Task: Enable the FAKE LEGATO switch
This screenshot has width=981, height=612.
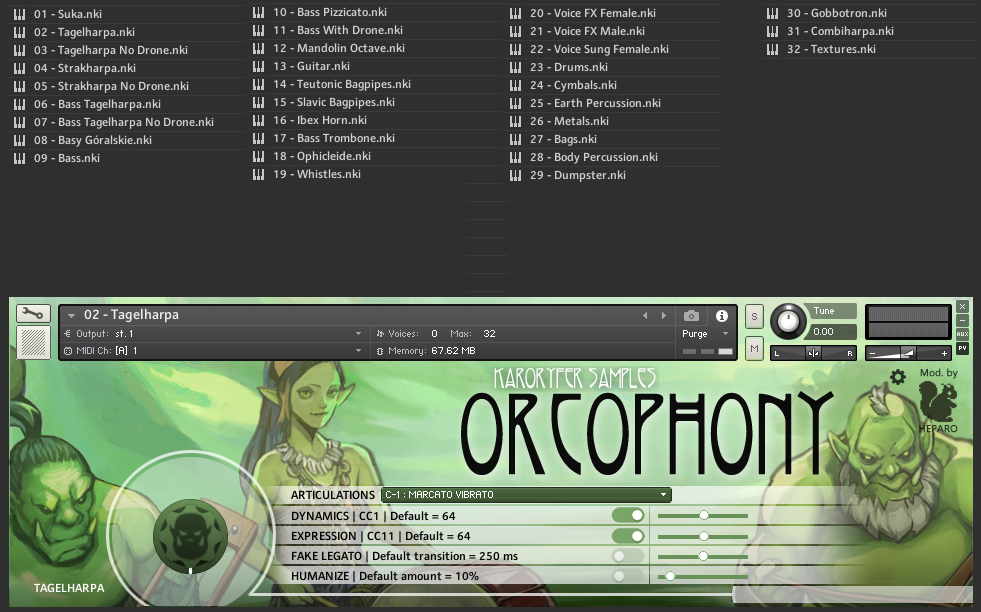Action: pyautogui.click(x=628, y=556)
